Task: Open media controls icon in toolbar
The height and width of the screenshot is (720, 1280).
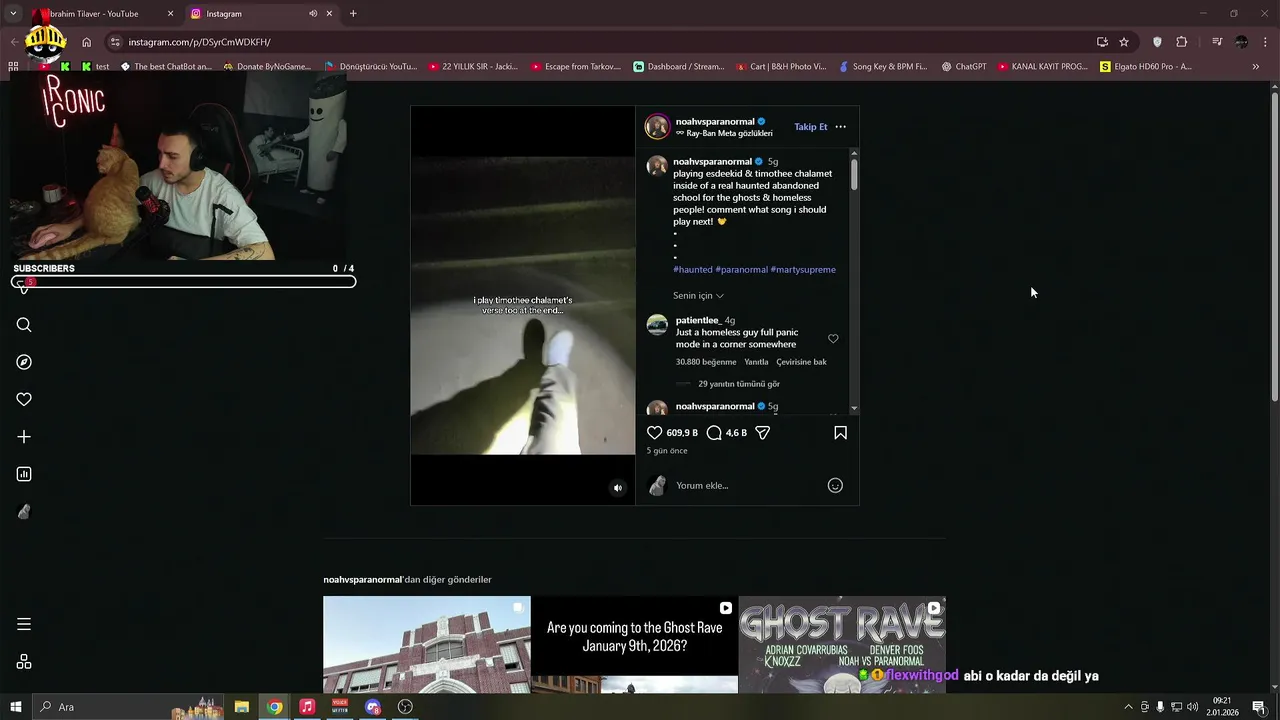Action: click(1217, 42)
